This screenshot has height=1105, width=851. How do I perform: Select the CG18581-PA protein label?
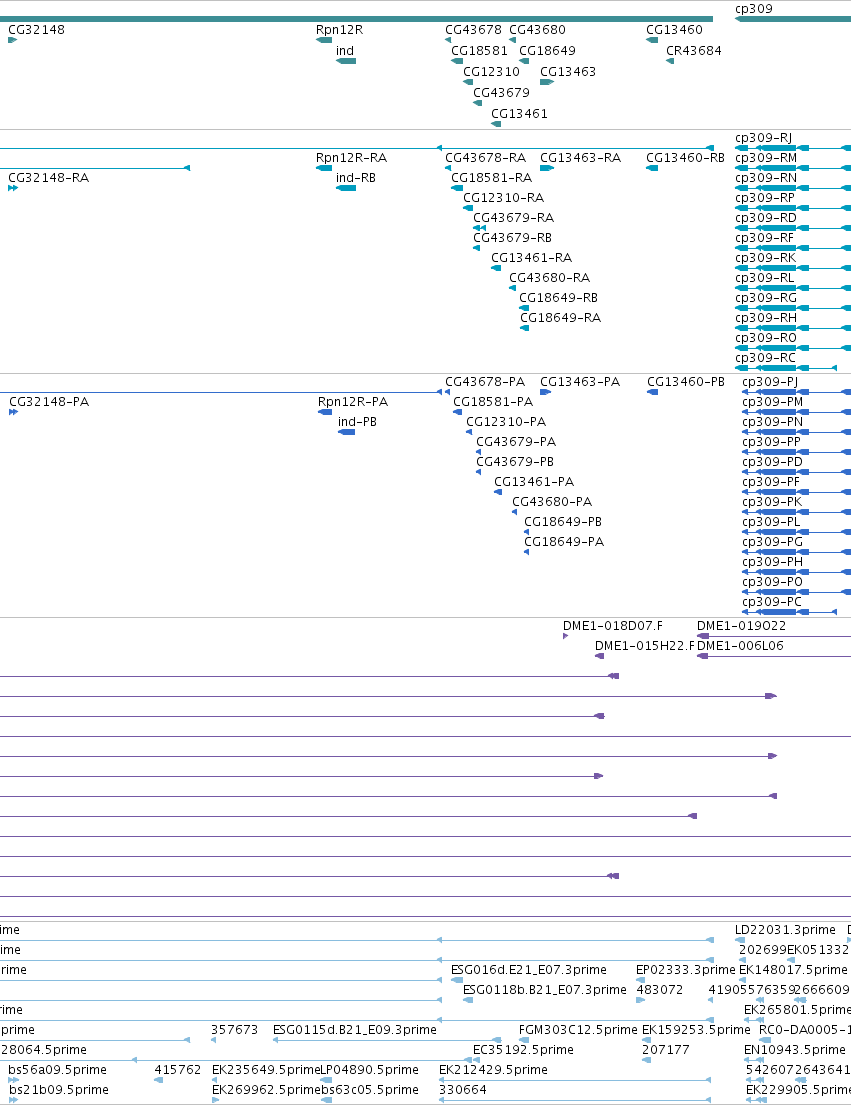pos(492,402)
